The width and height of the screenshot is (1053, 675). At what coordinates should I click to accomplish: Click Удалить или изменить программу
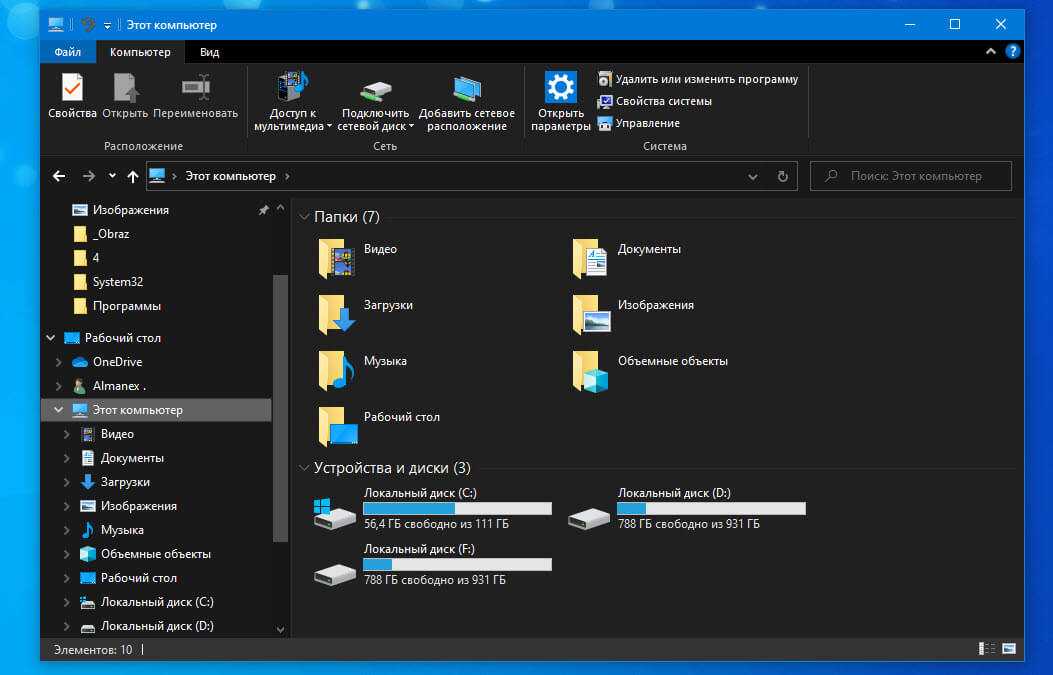(x=706, y=79)
